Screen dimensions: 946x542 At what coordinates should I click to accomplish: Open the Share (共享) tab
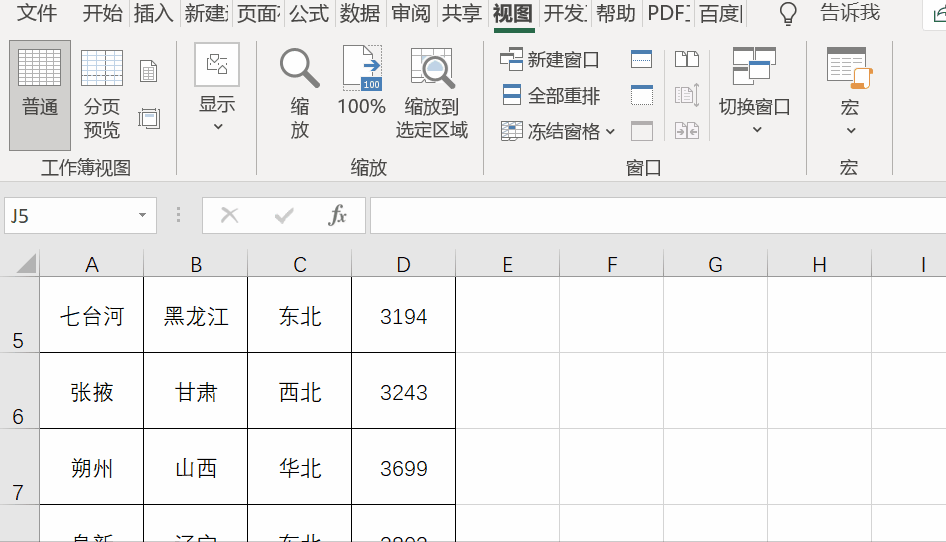pos(462,13)
